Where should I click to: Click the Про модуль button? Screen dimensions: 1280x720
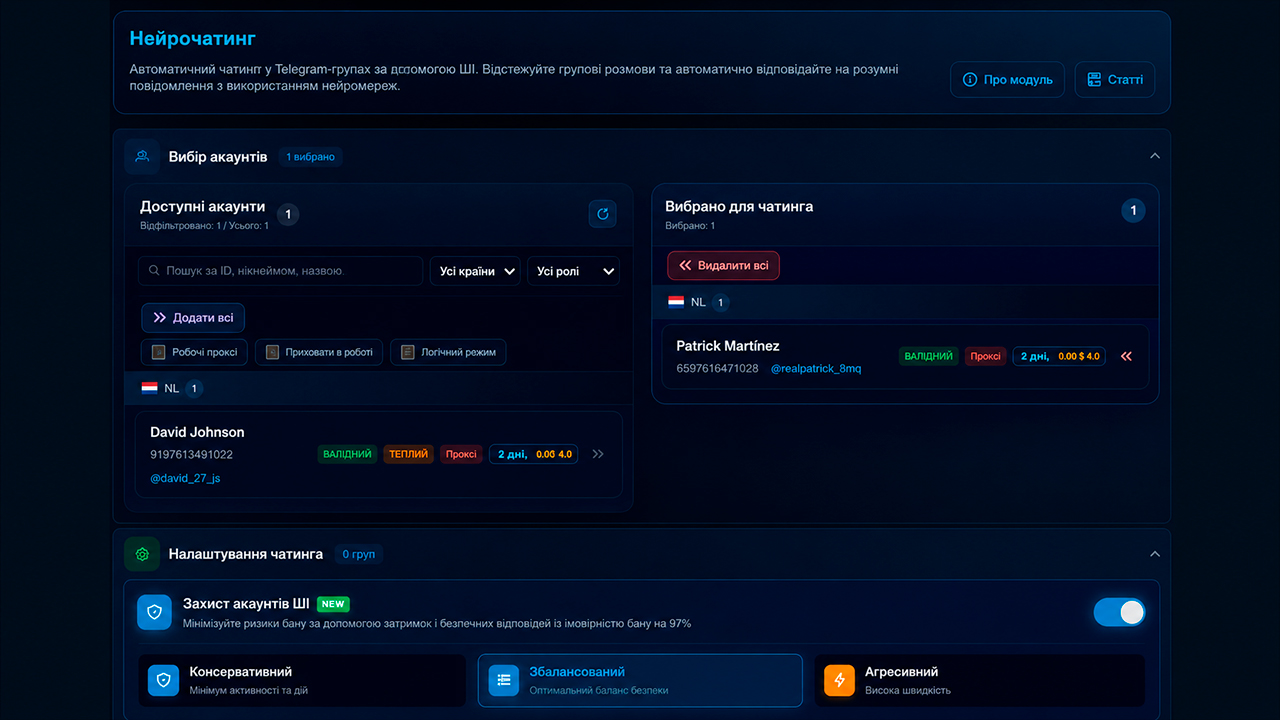point(1007,80)
